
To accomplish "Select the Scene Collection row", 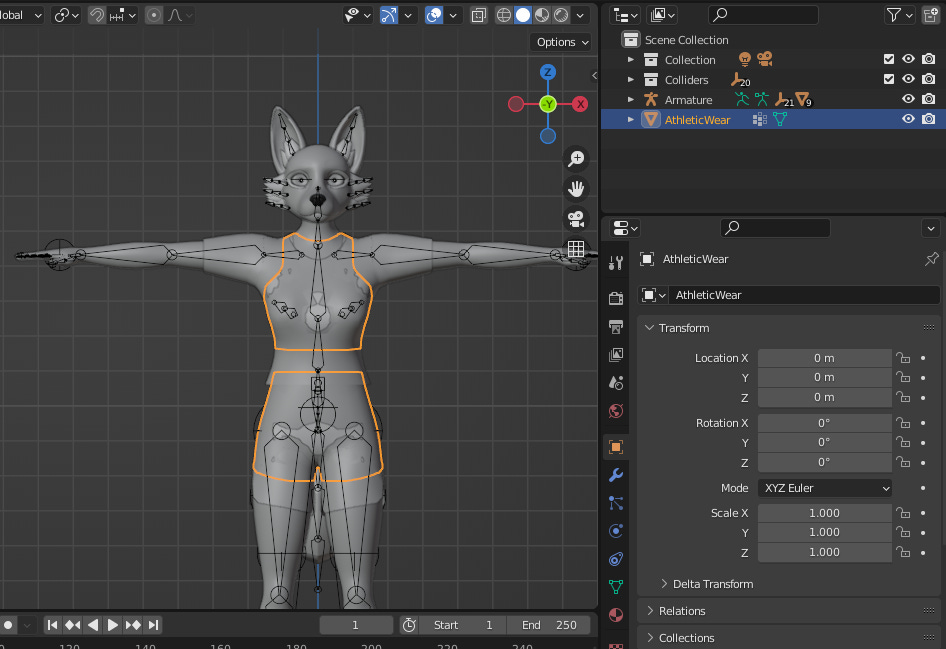I will (x=773, y=40).
